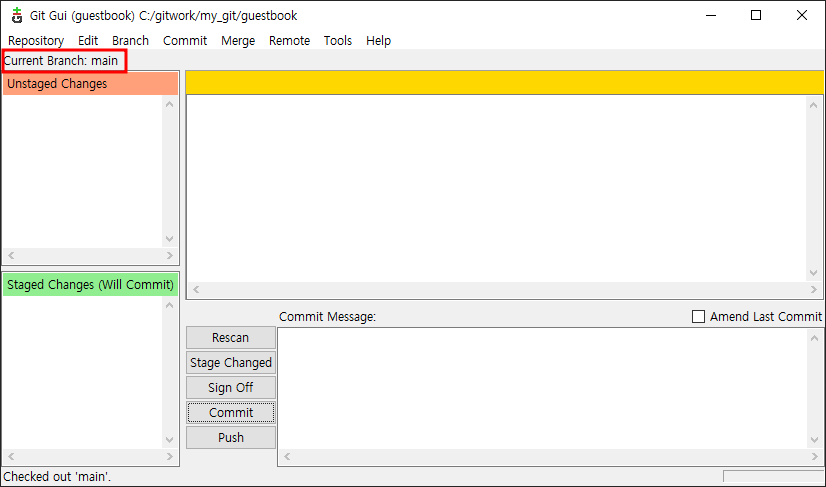826x487 pixels.
Task: Click the Push button
Action: pyautogui.click(x=231, y=437)
